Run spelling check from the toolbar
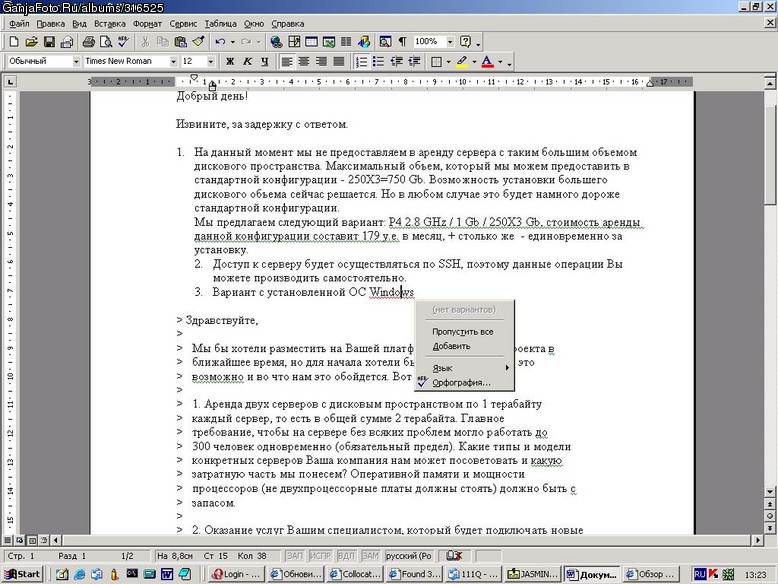Screen dimensions: 778x584 pyautogui.click(x=123, y=42)
